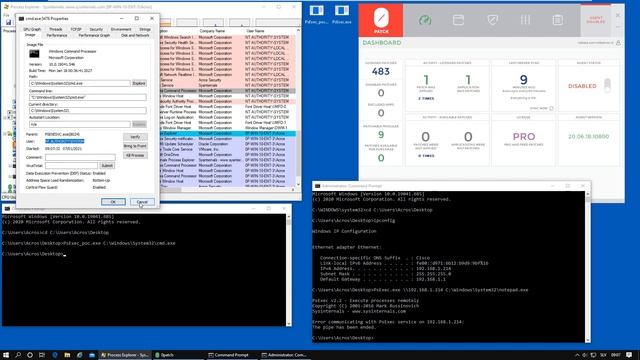This screenshot has height=360, width=640.
Task: Click the 0patch user account icon
Action: (x=618, y=43)
